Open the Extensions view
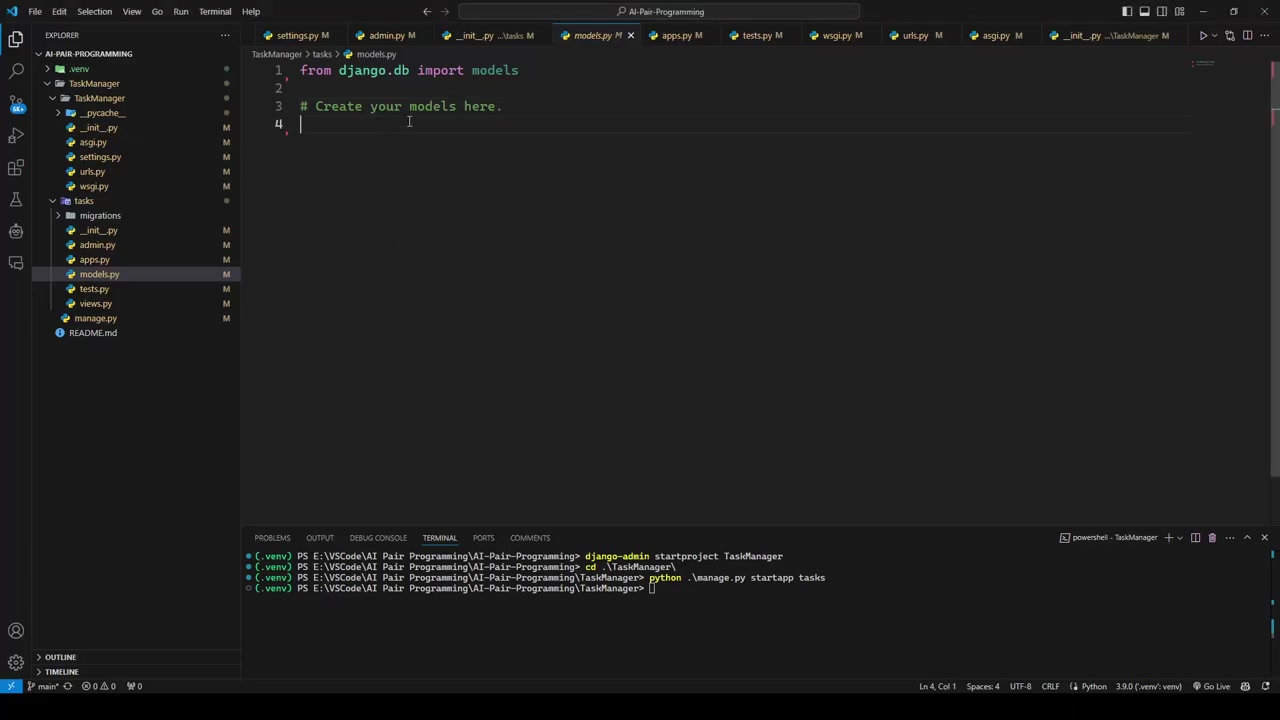Screen dimensions: 1280x720 click(16, 167)
